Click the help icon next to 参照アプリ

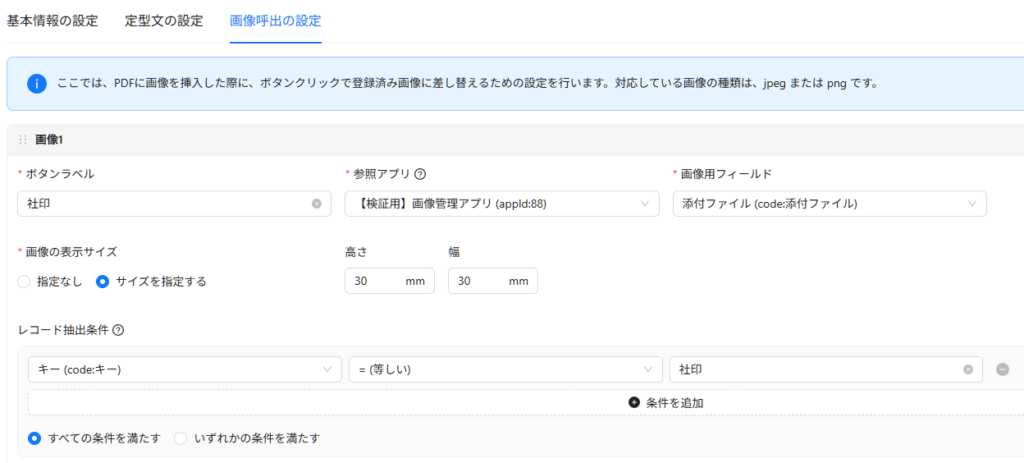tap(420, 174)
